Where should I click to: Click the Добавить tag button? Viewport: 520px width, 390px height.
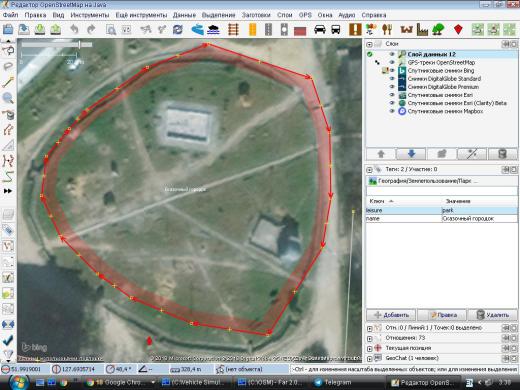(x=391, y=315)
